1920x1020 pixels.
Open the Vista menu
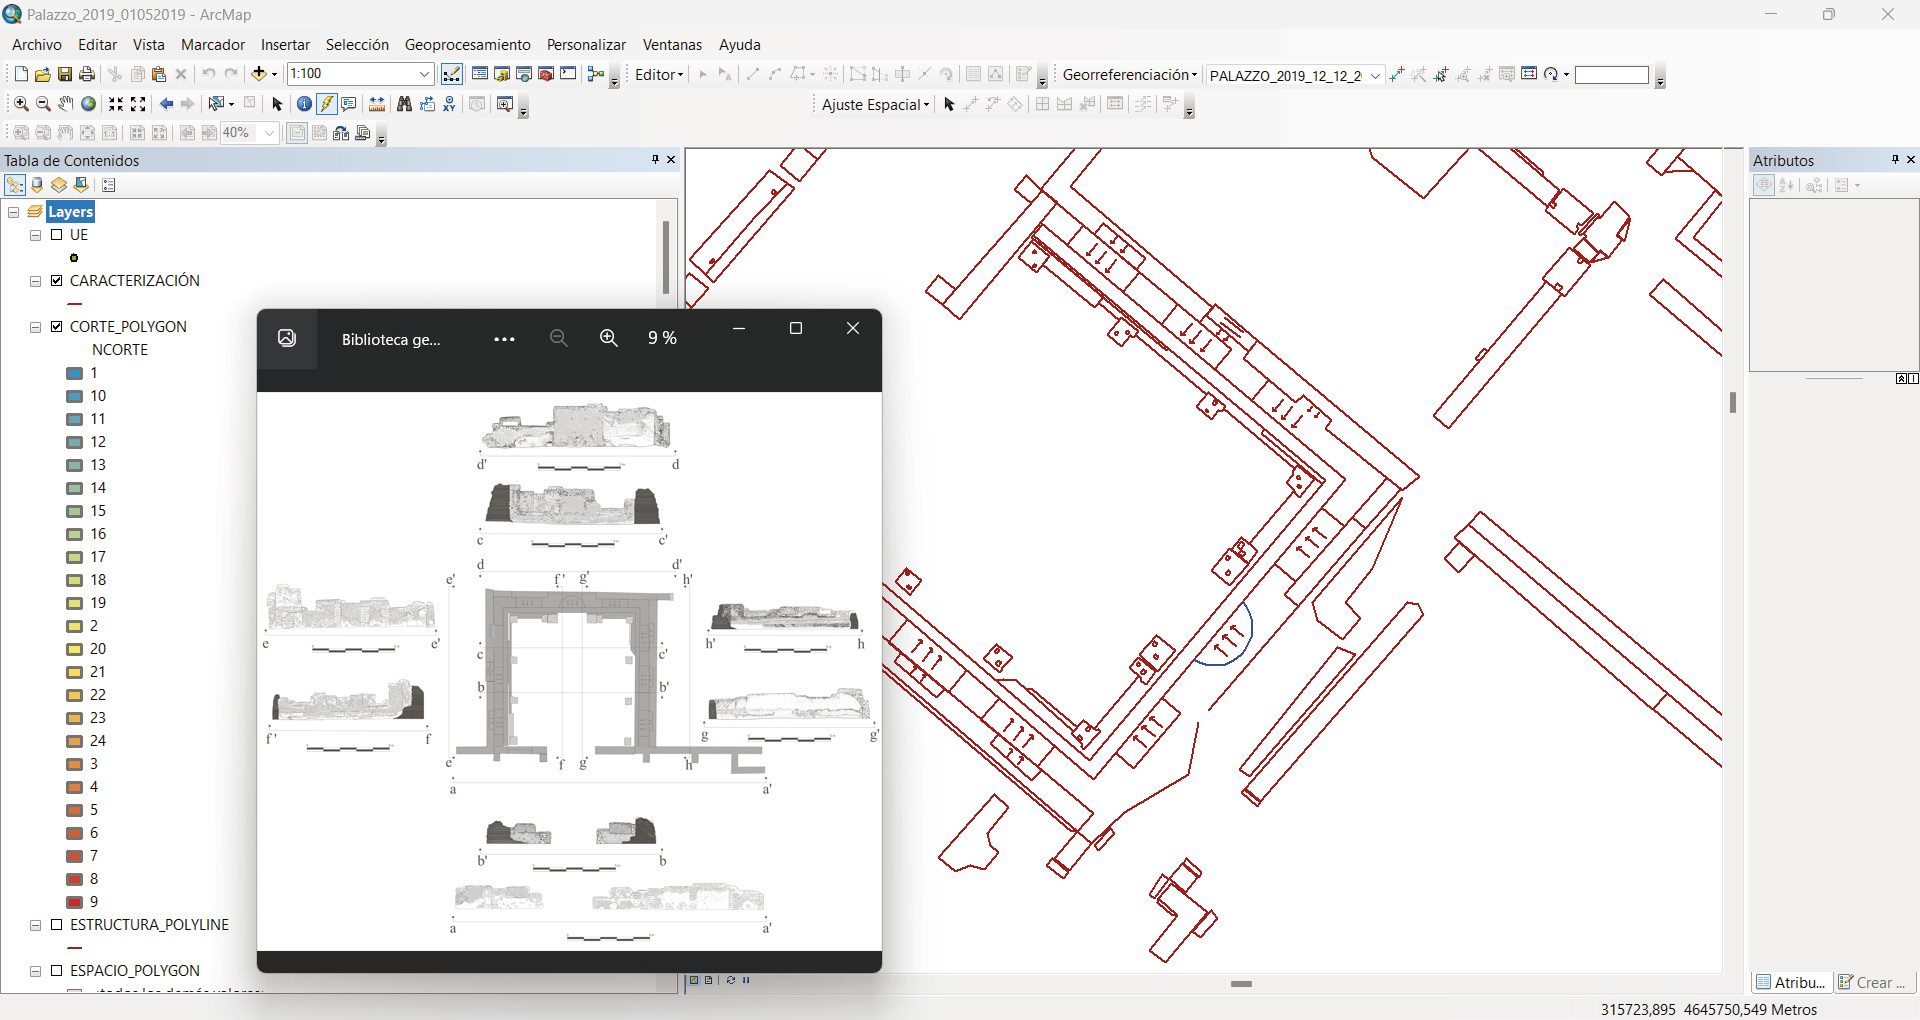[149, 45]
